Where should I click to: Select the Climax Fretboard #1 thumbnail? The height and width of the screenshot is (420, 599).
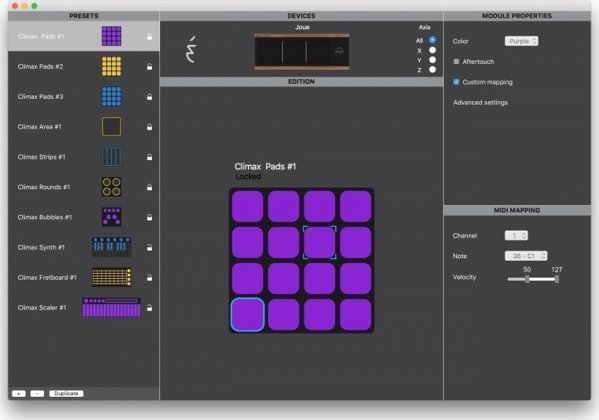pyautogui.click(x=112, y=277)
